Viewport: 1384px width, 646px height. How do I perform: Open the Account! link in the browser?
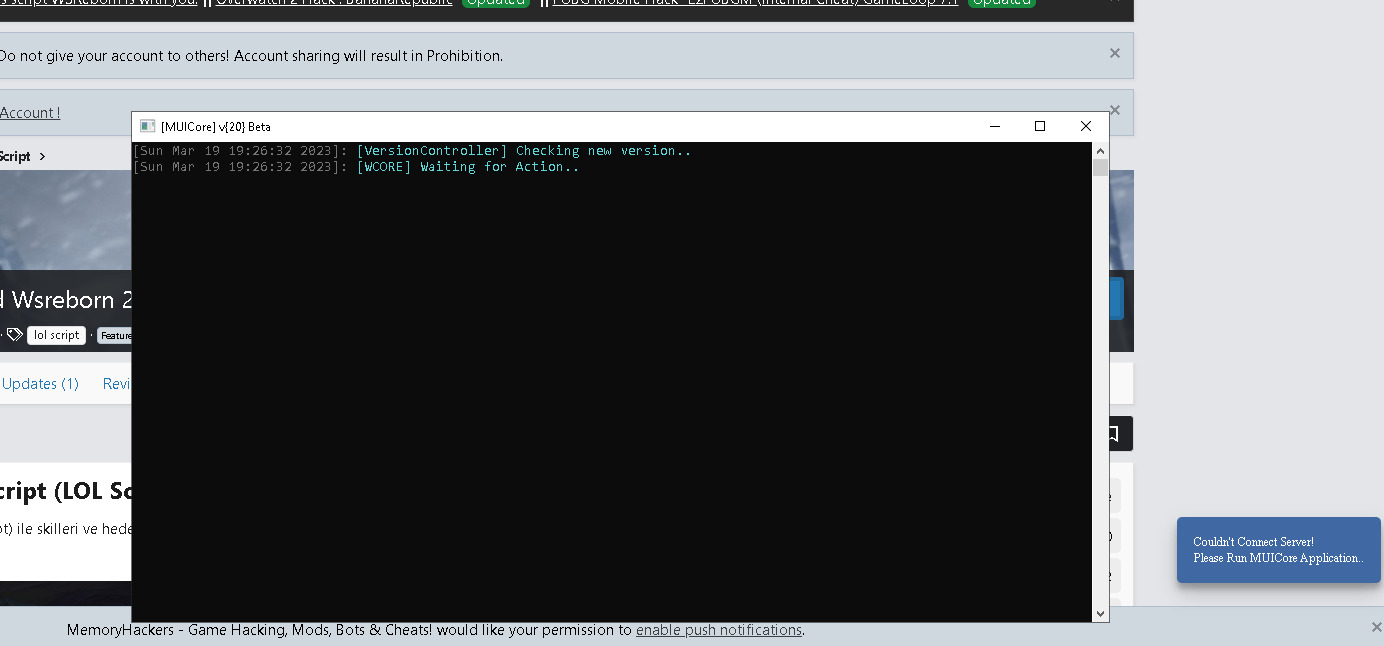pyautogui.click(x=30, y=113)
